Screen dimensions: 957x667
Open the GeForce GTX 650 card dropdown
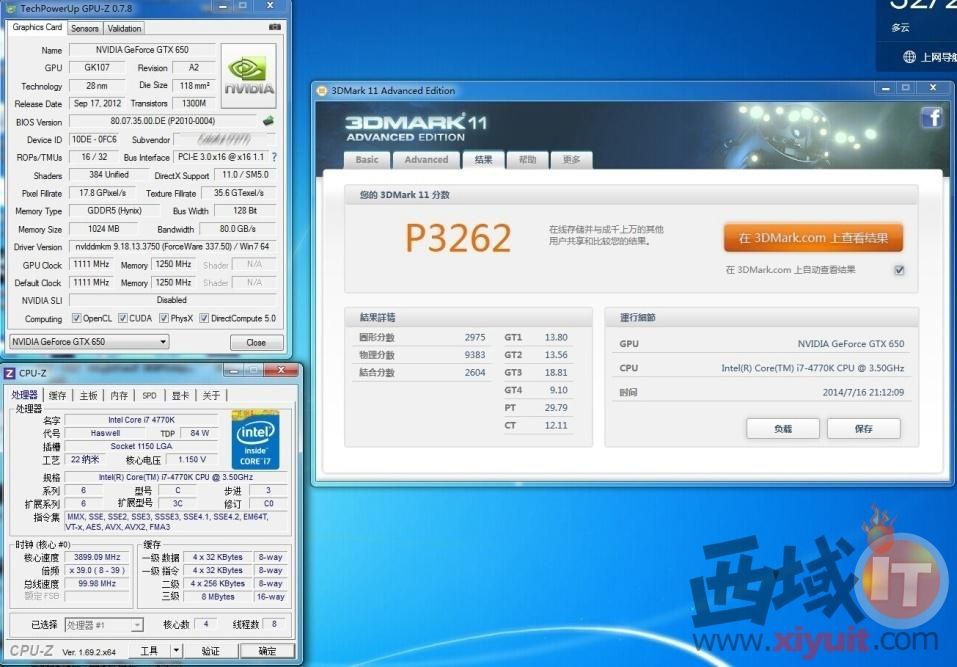tap(89, 342)
